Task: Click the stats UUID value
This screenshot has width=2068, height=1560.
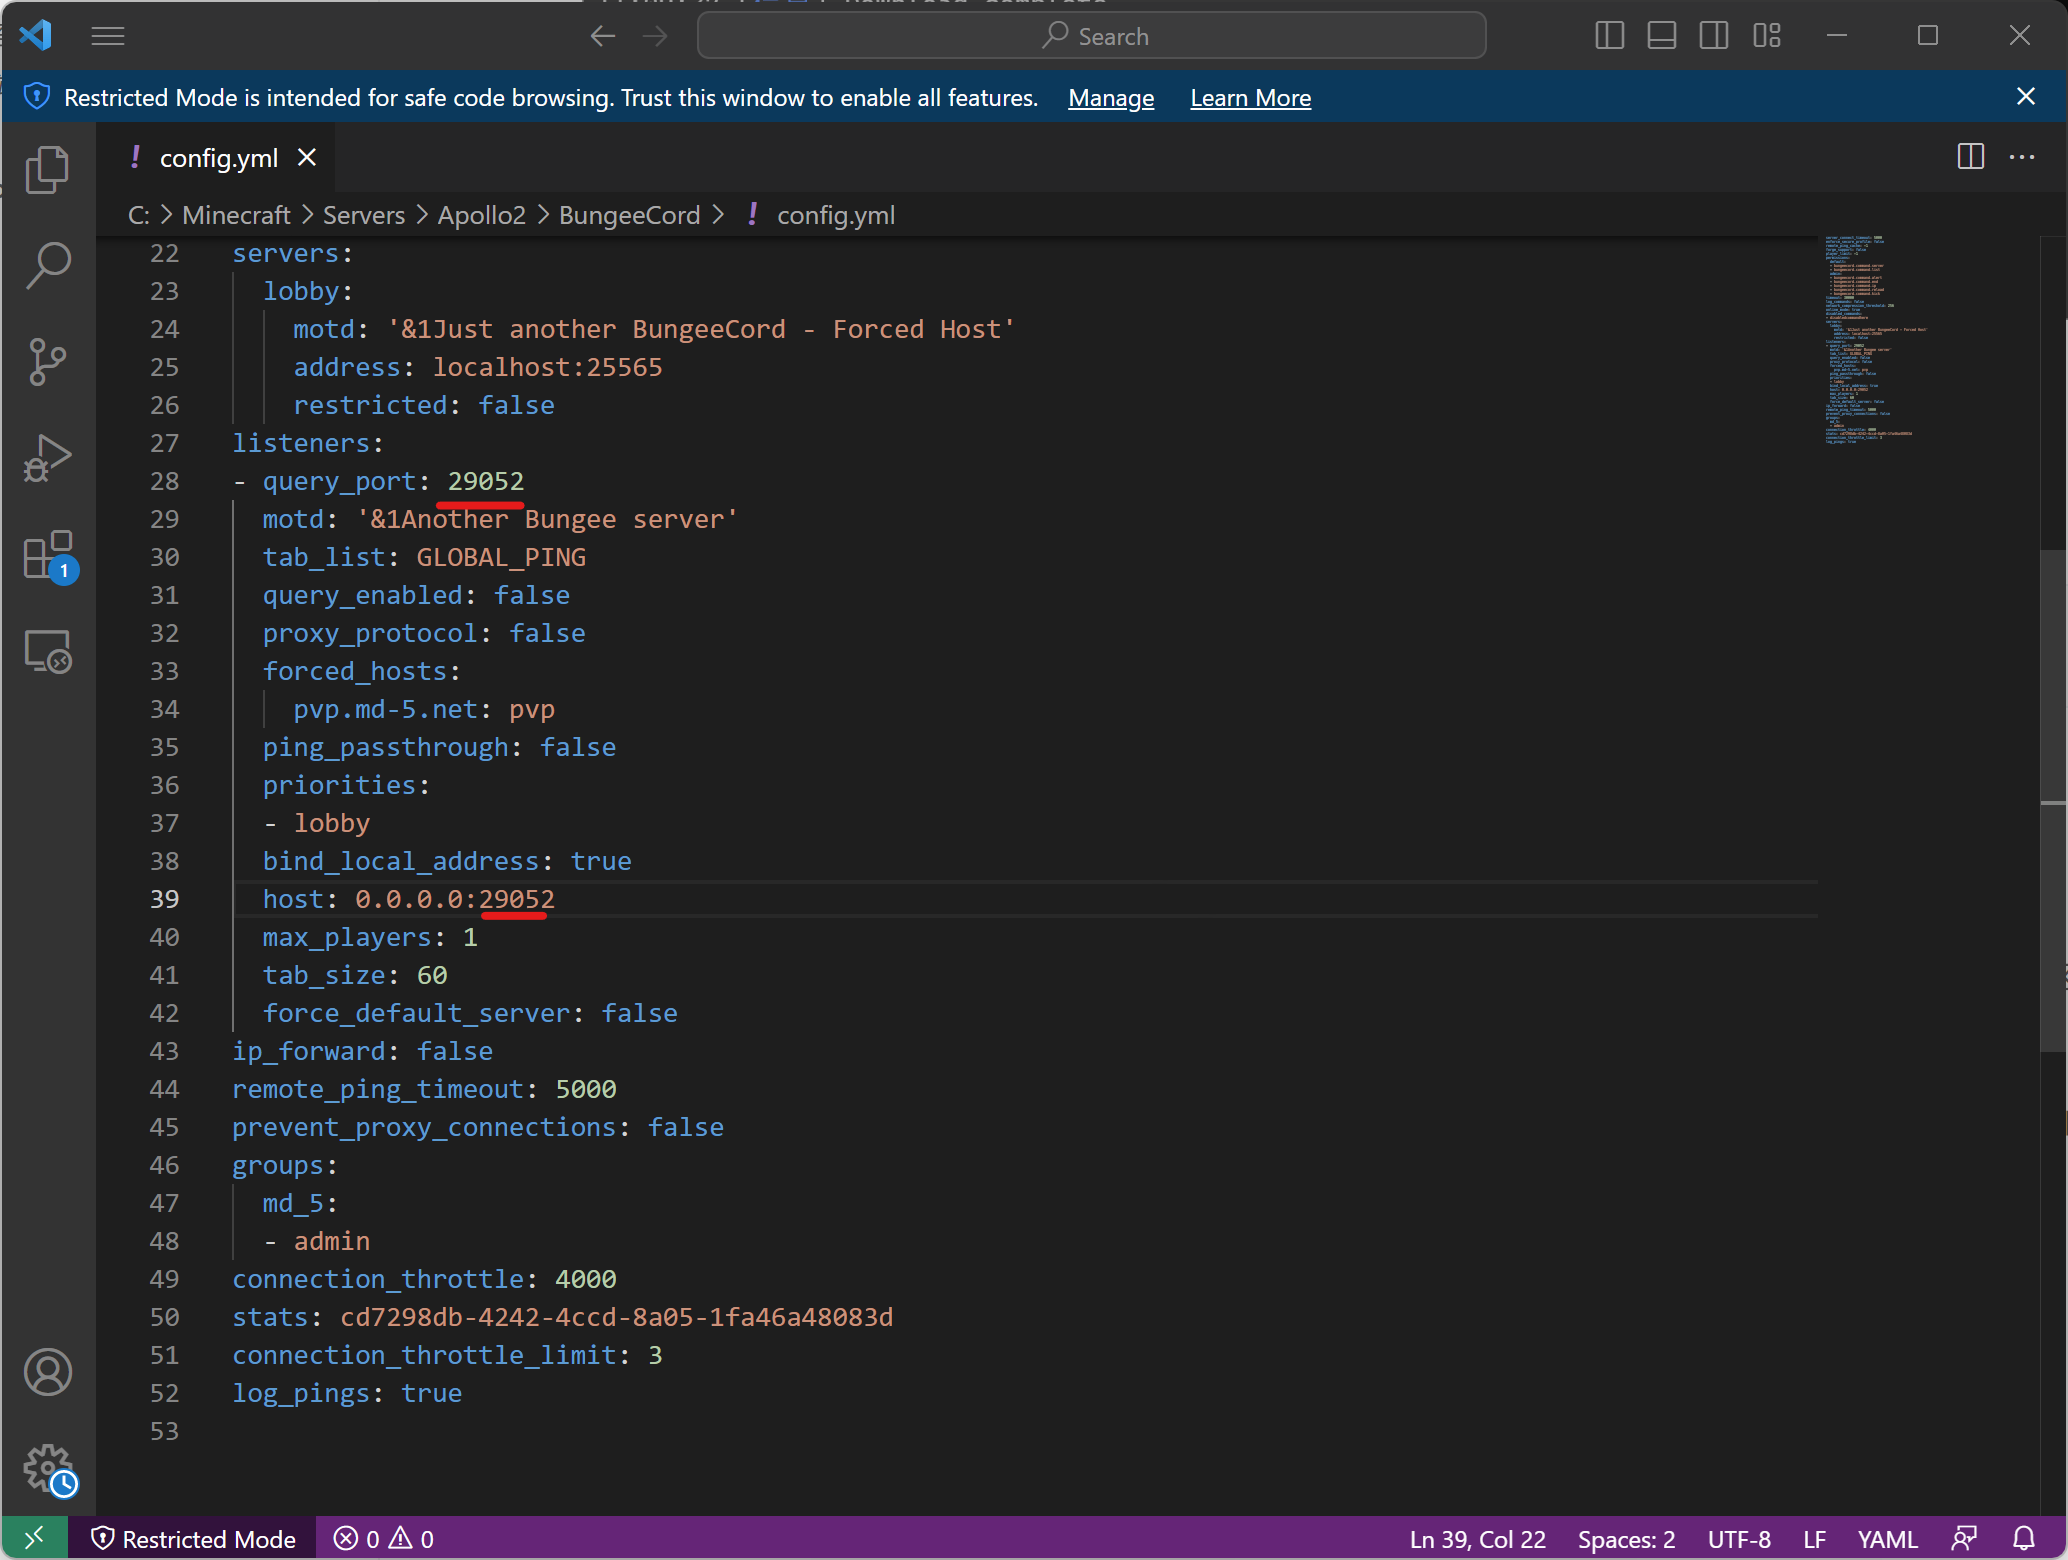Action: pos(616,1317)
